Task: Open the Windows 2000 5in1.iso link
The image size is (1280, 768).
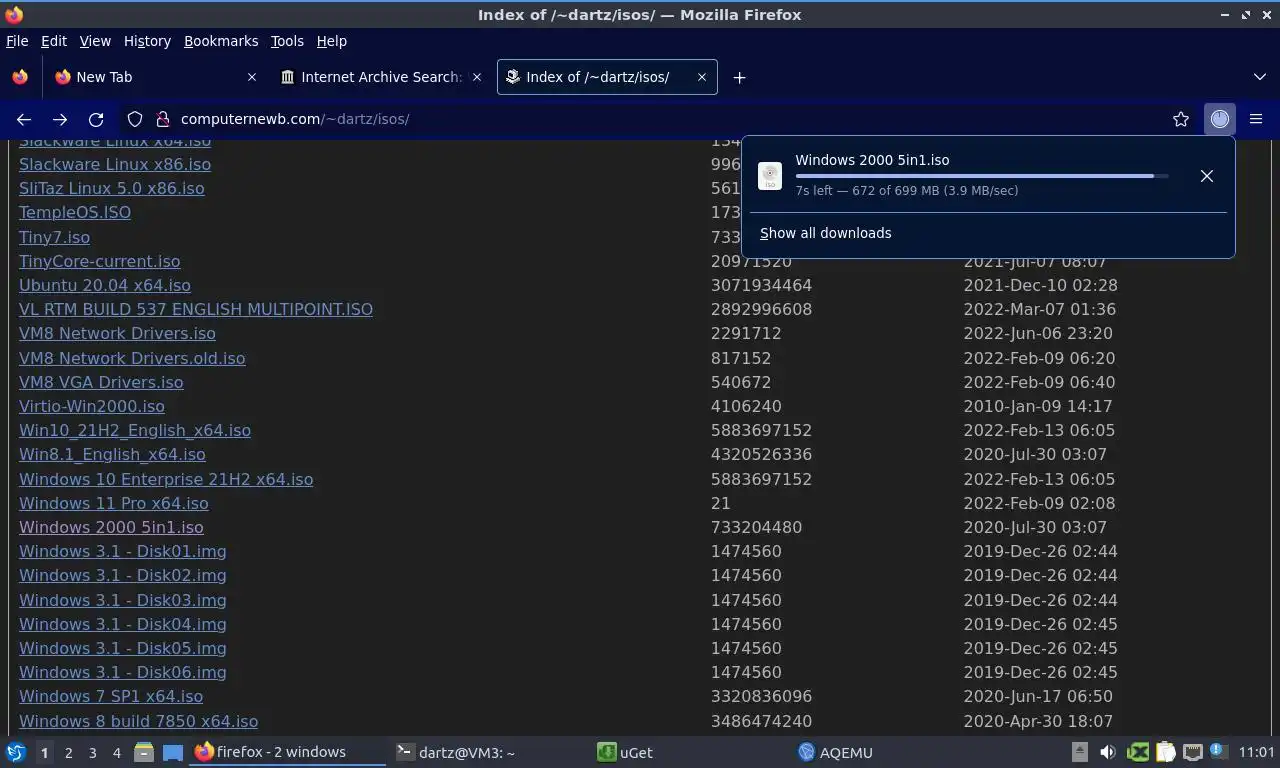Action: click(x=111, y=527)
